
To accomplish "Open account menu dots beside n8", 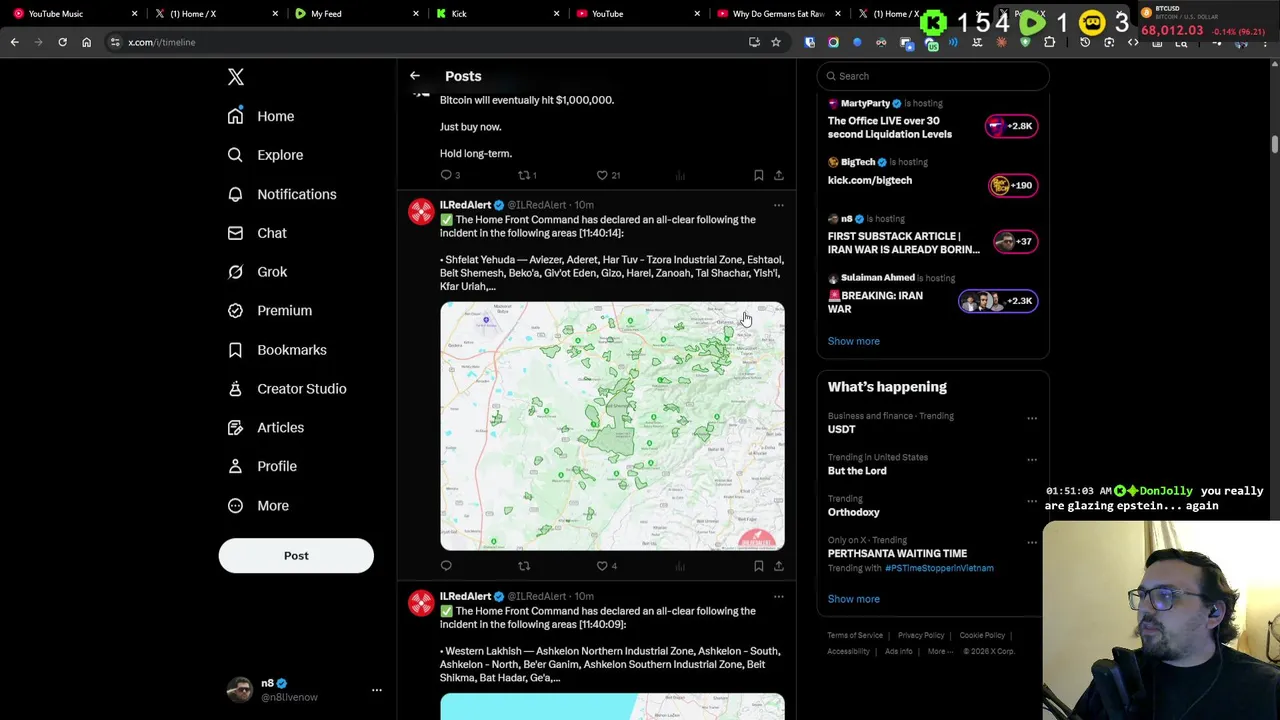I will [x=377, y=690].
